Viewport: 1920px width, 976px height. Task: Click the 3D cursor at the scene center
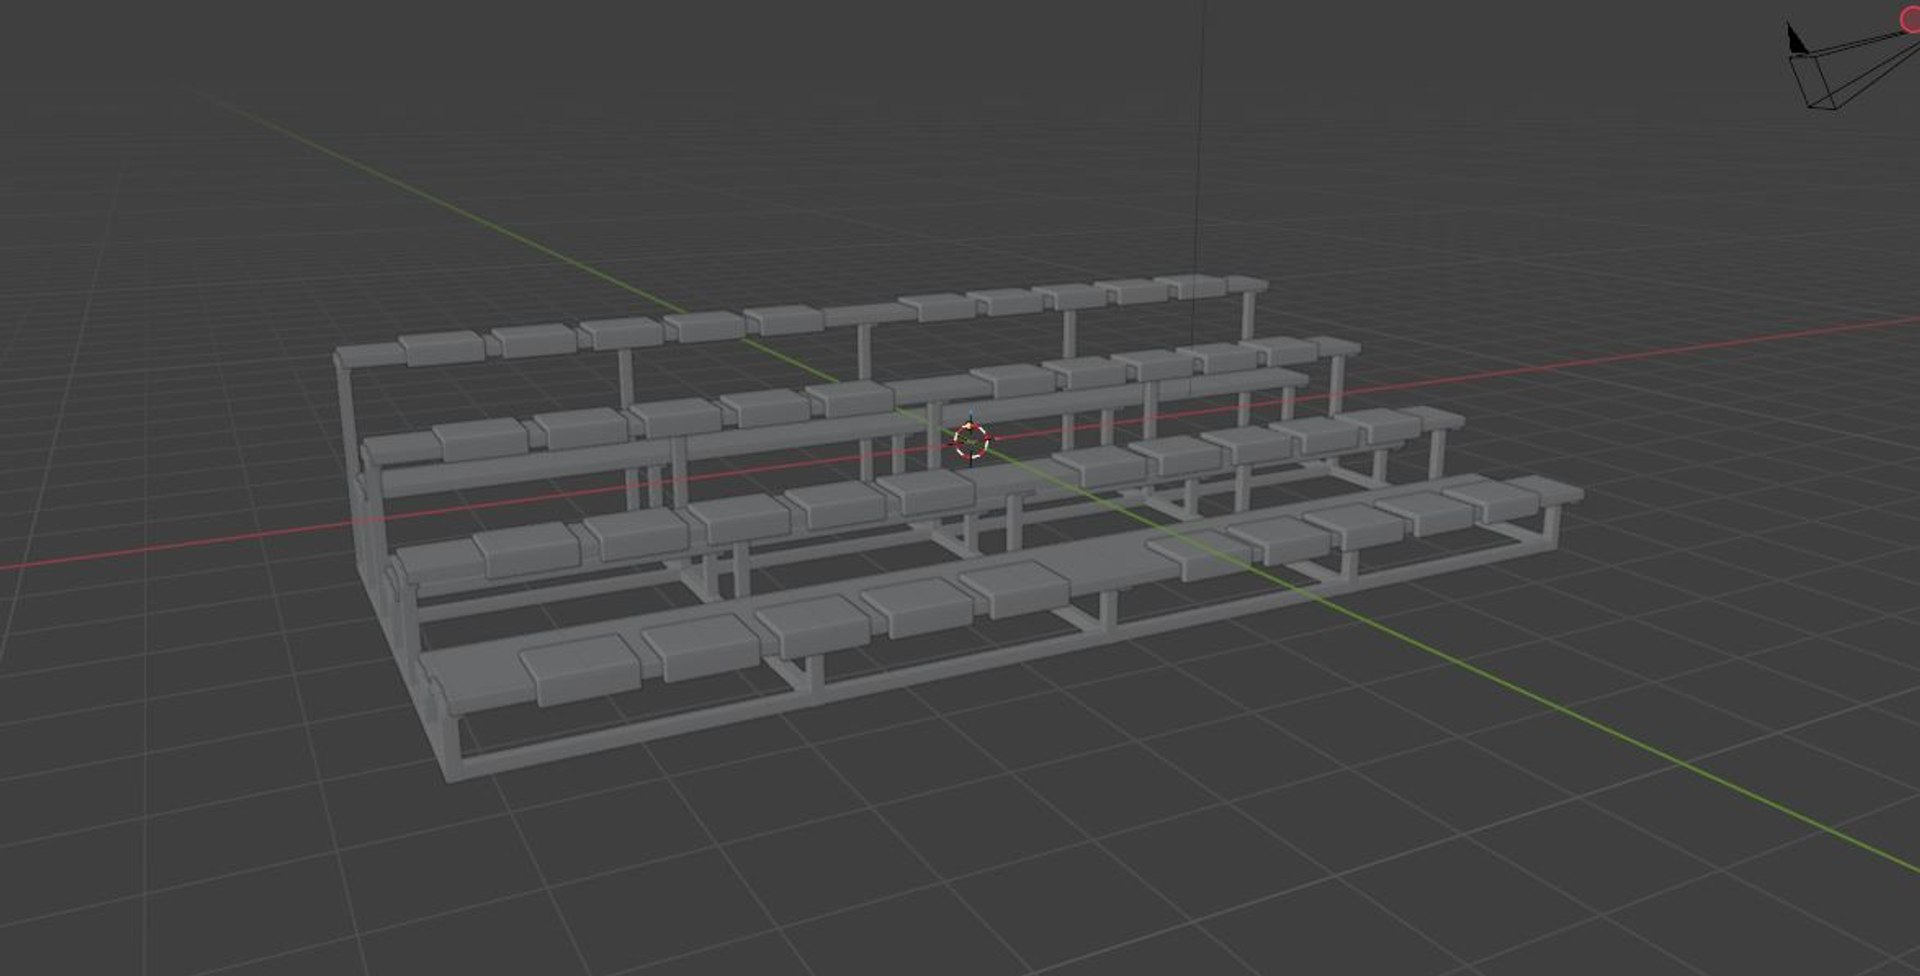[971, 441]
